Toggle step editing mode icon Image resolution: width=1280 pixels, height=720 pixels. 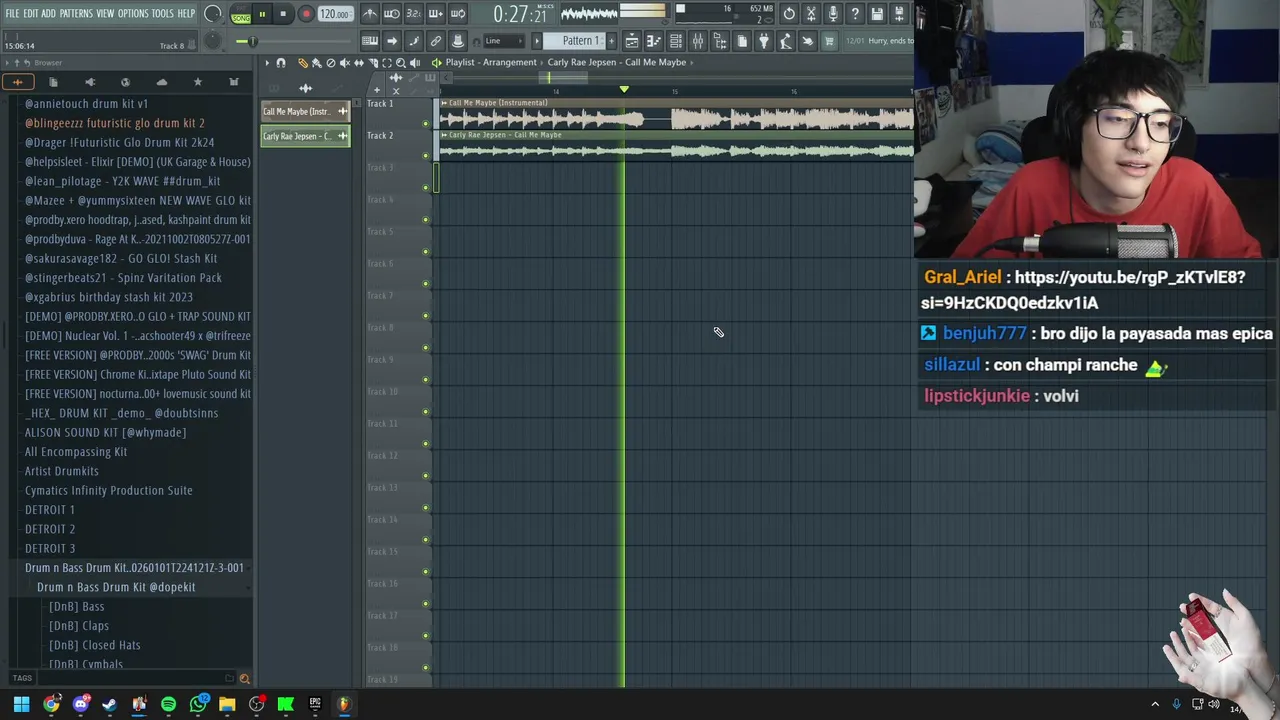pos(414,41)
